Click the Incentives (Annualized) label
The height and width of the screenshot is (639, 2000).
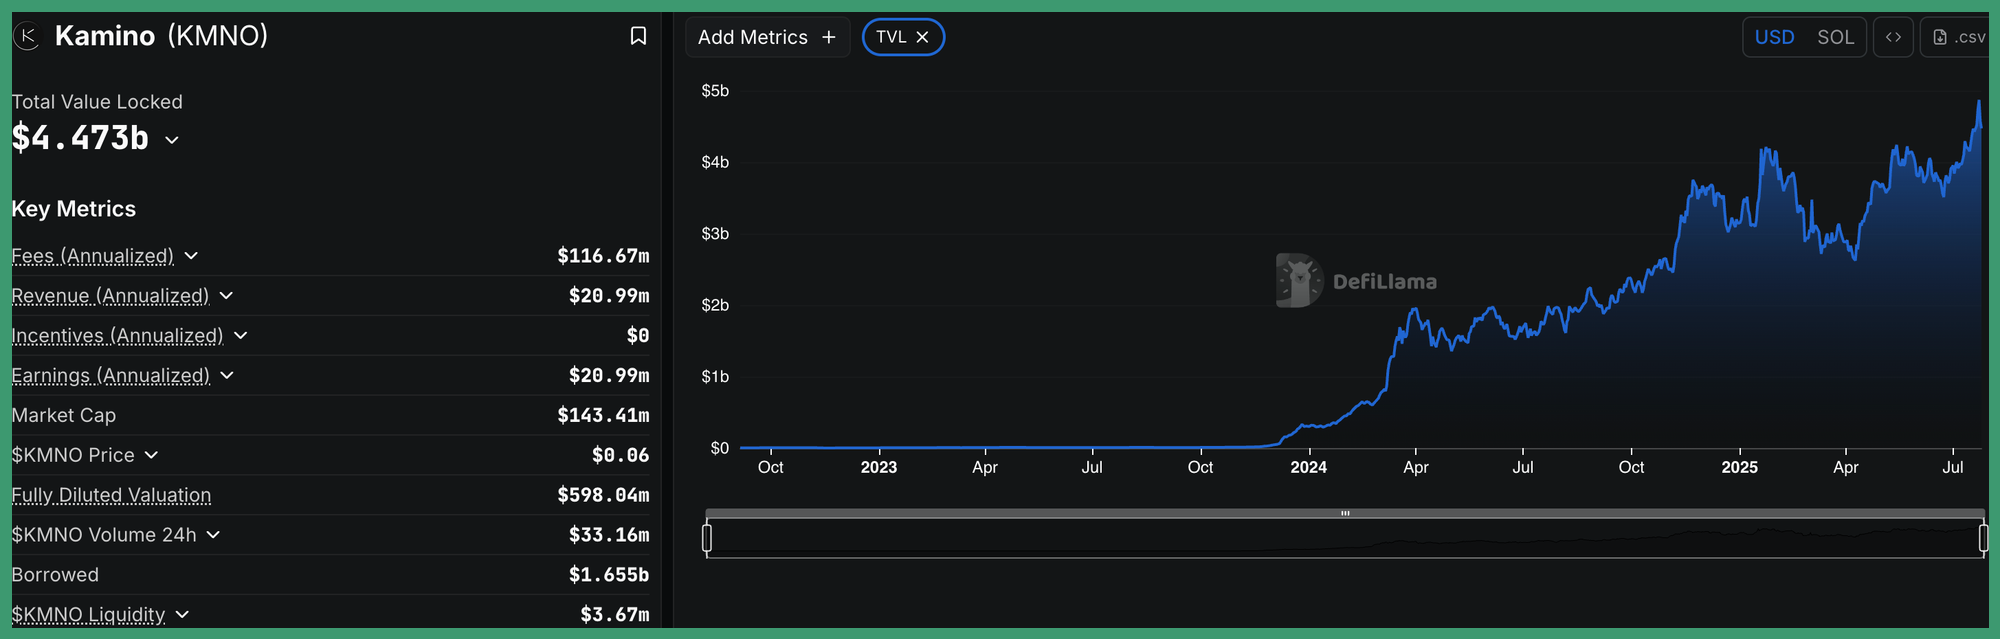(117, 336)
